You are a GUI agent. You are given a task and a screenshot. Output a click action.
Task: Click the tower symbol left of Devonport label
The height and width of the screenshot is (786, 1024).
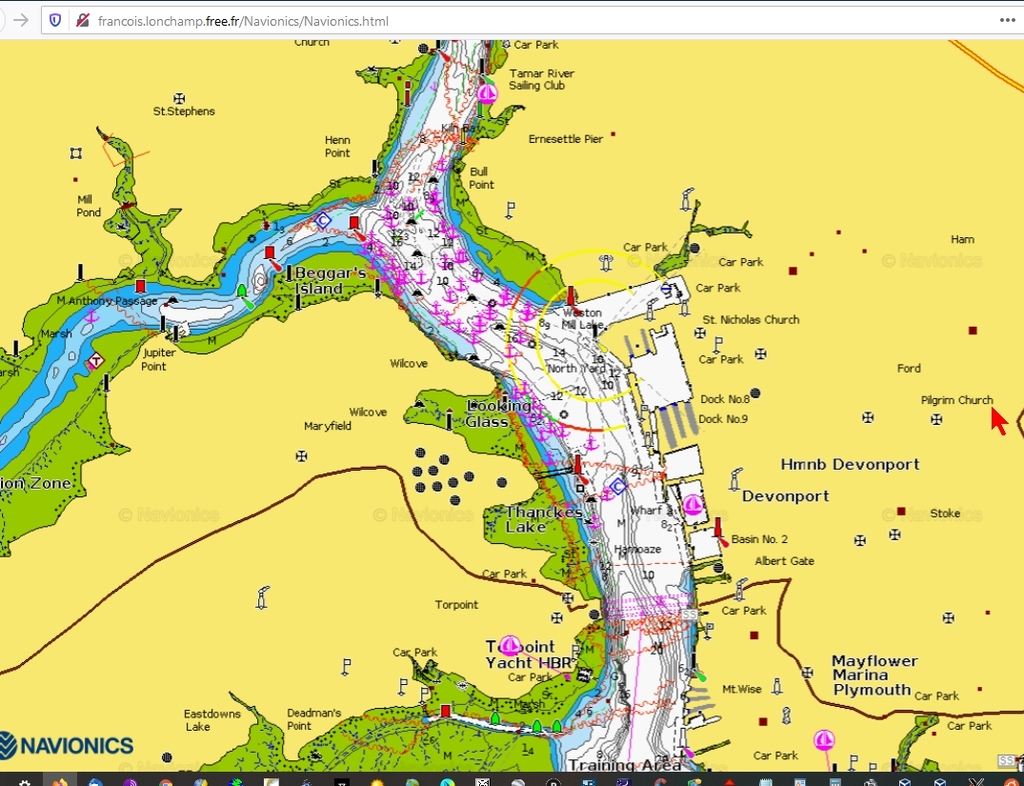735,479
